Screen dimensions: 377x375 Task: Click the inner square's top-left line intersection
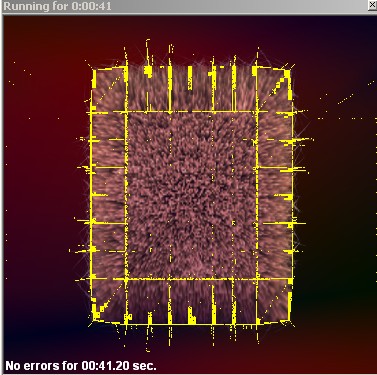click(x=126, y=112)
